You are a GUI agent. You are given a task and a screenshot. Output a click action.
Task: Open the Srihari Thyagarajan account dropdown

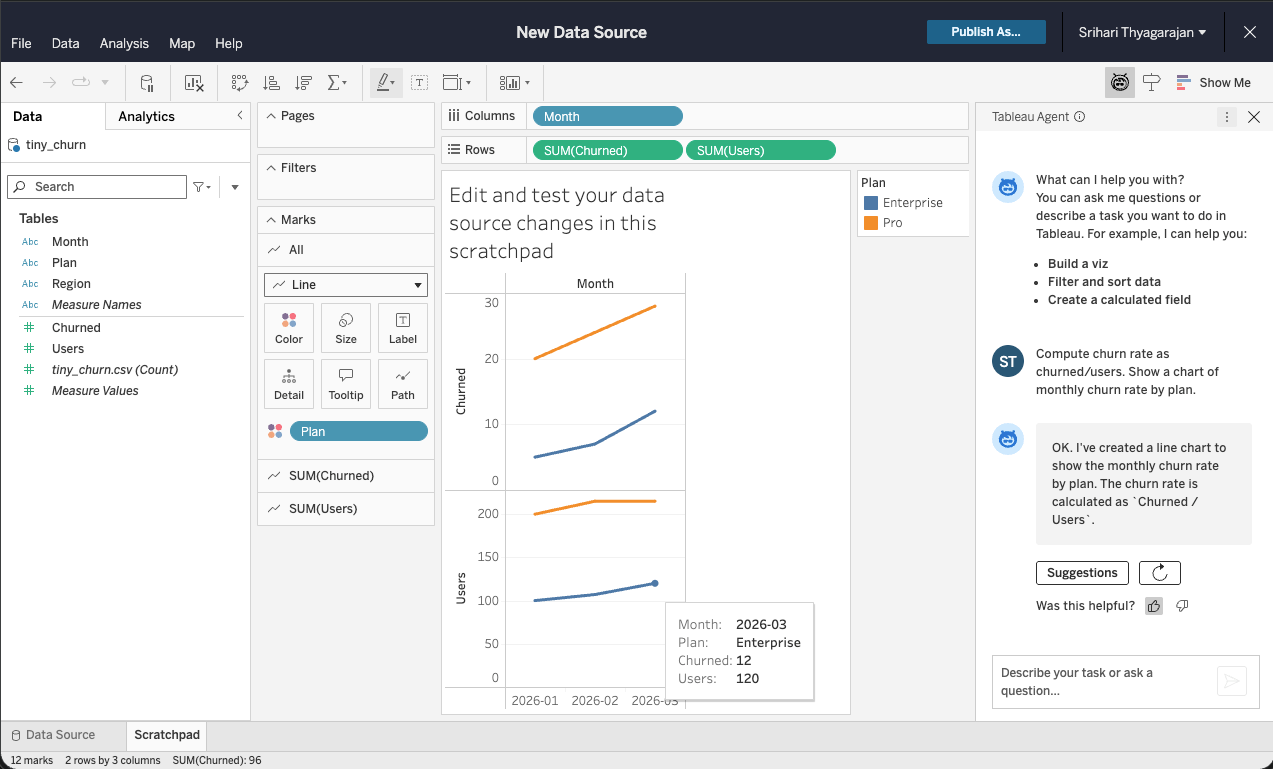[x=1142, y=32]
